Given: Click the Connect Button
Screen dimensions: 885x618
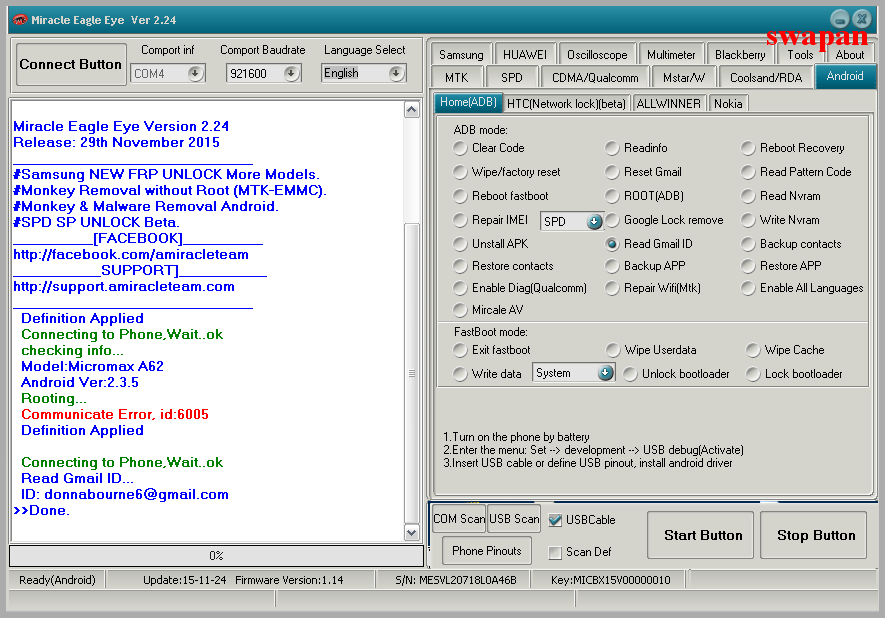Looking at the screenshot, I should coord(71,64).
